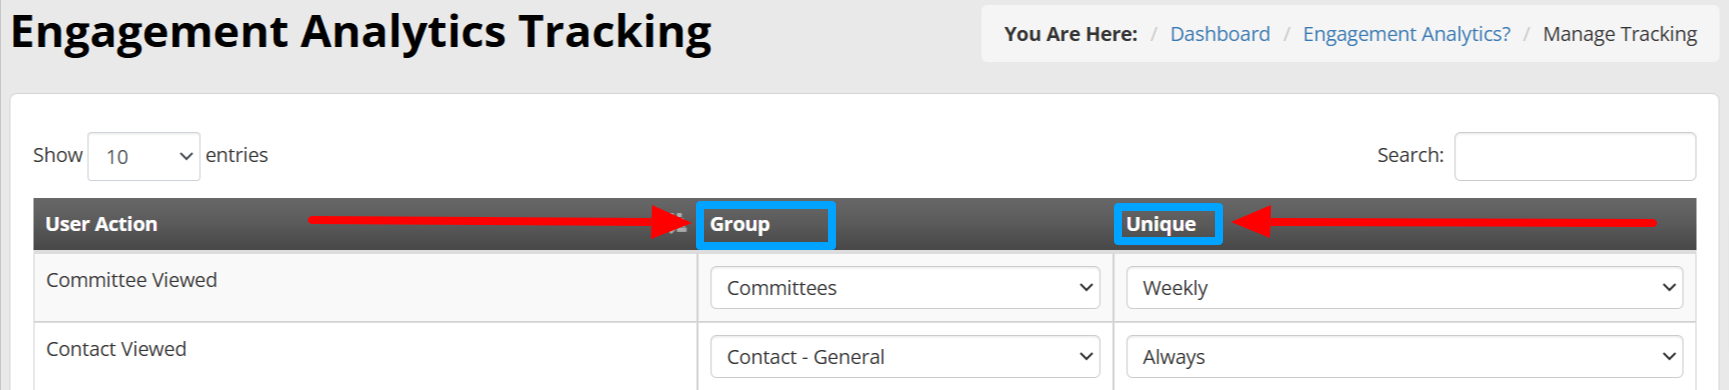Viewport: 1729px width, 390px height.
Task: Expand the Contact - General group dropdown
Action: point(905,357)
